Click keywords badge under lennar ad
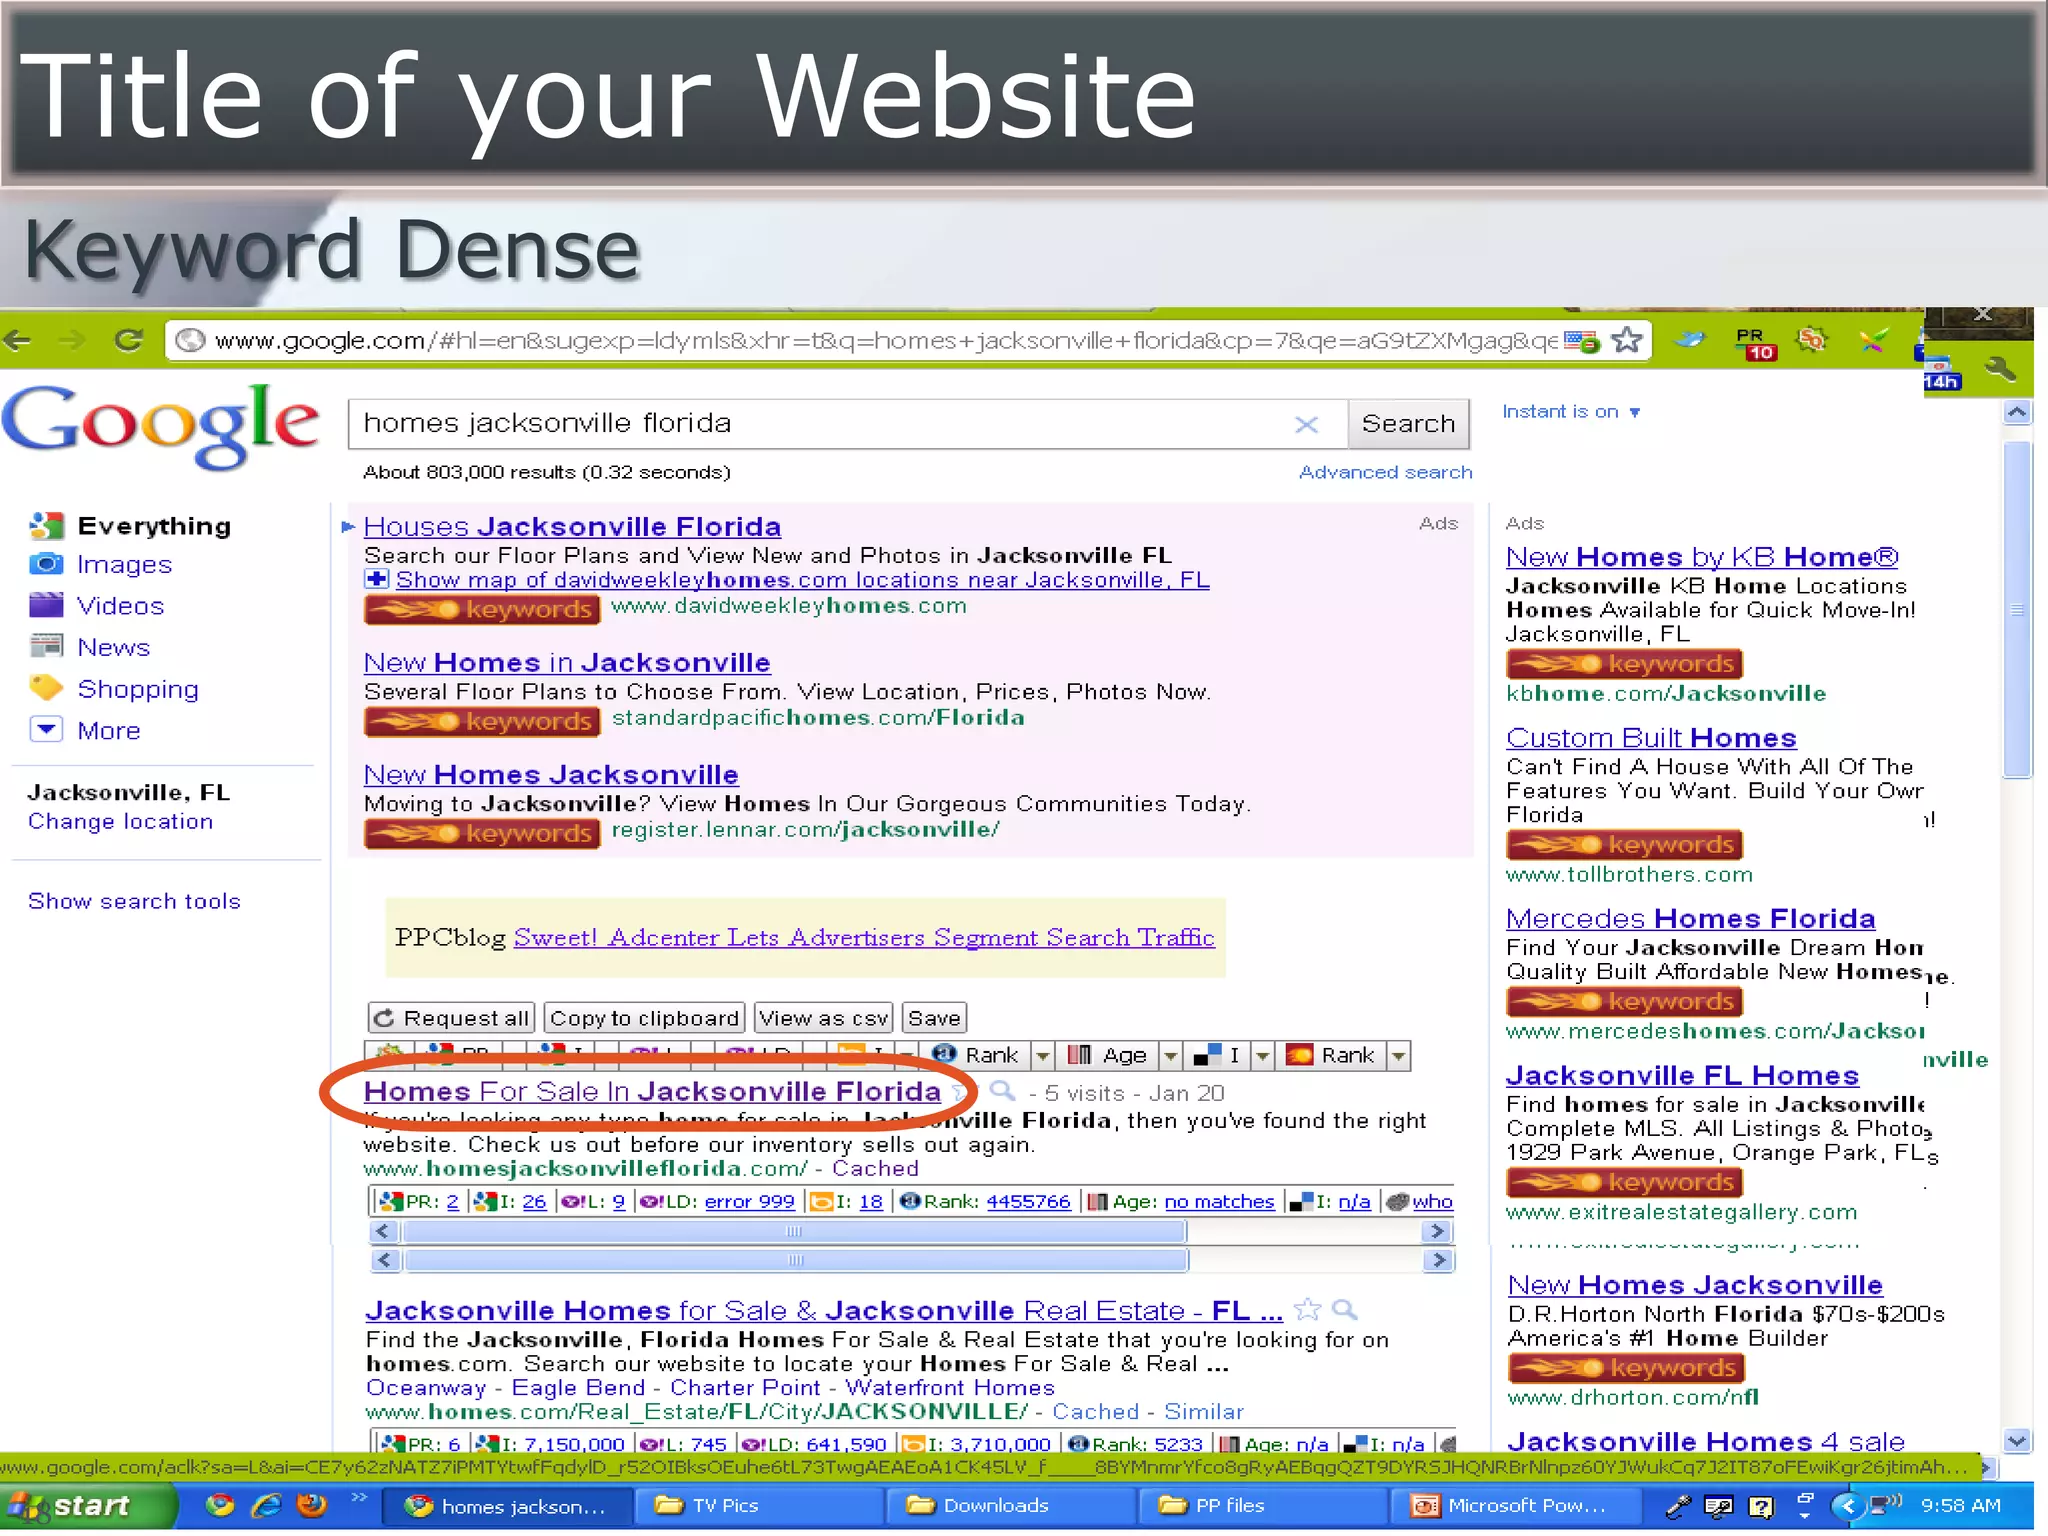Screen dimensions: 2048x1536 pos(482,833)
